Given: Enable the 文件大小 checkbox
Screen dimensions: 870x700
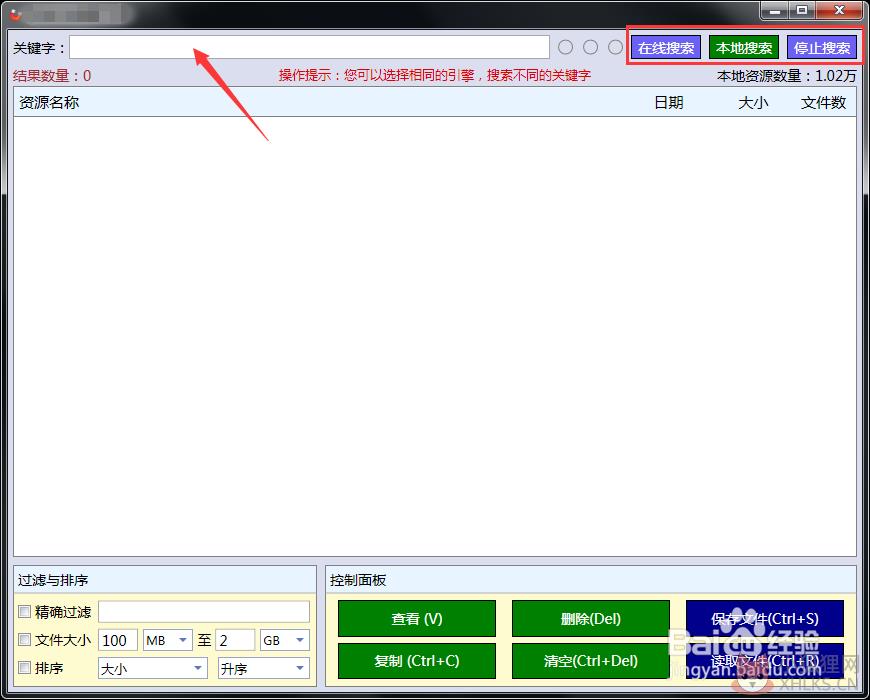Looking at the screenshot, I should tap(24, 640).
